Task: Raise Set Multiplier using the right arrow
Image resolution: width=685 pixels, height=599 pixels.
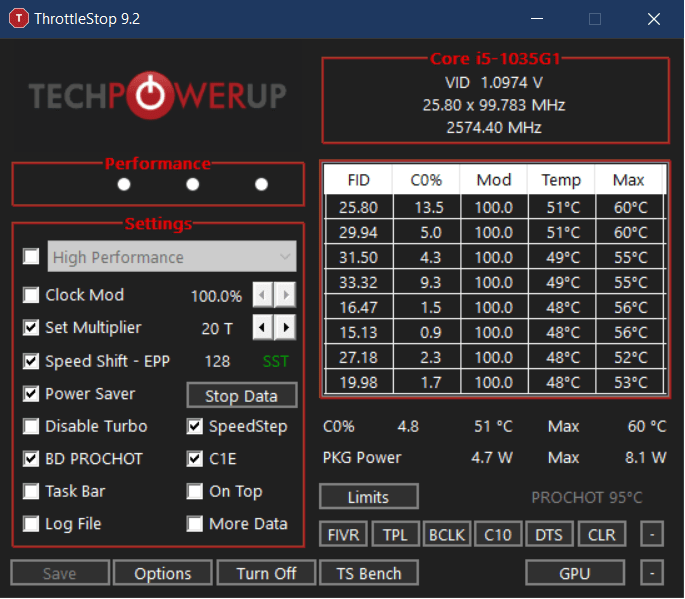Action: [x=285, y=327]
